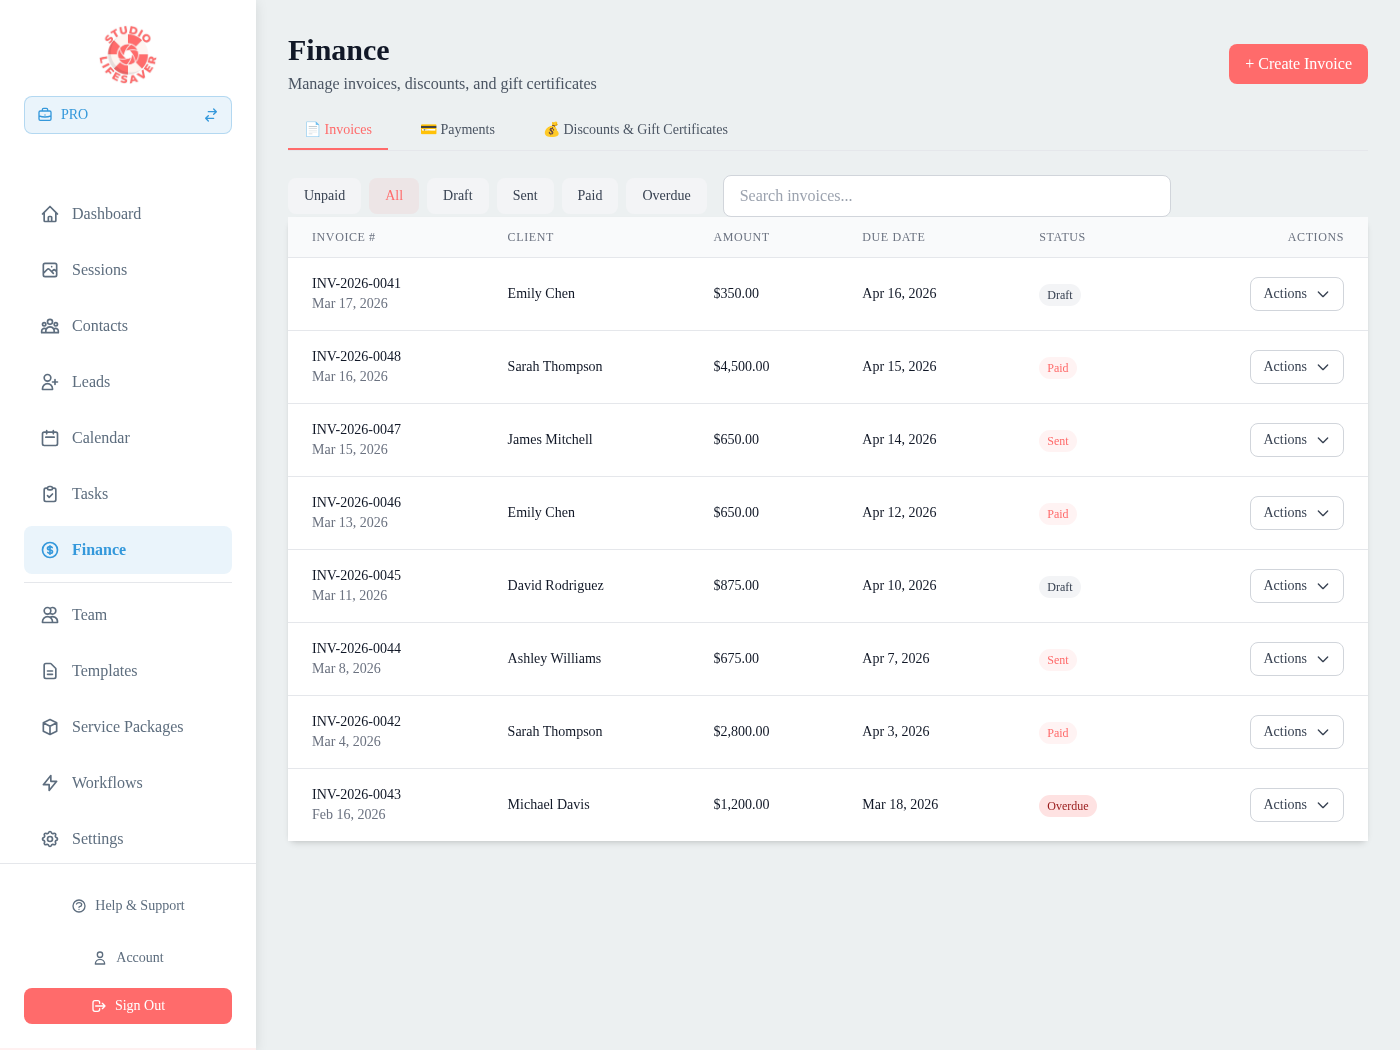Click the Create Invoice button
Screen dimensions: 1400x1050
coord(1298,63)
